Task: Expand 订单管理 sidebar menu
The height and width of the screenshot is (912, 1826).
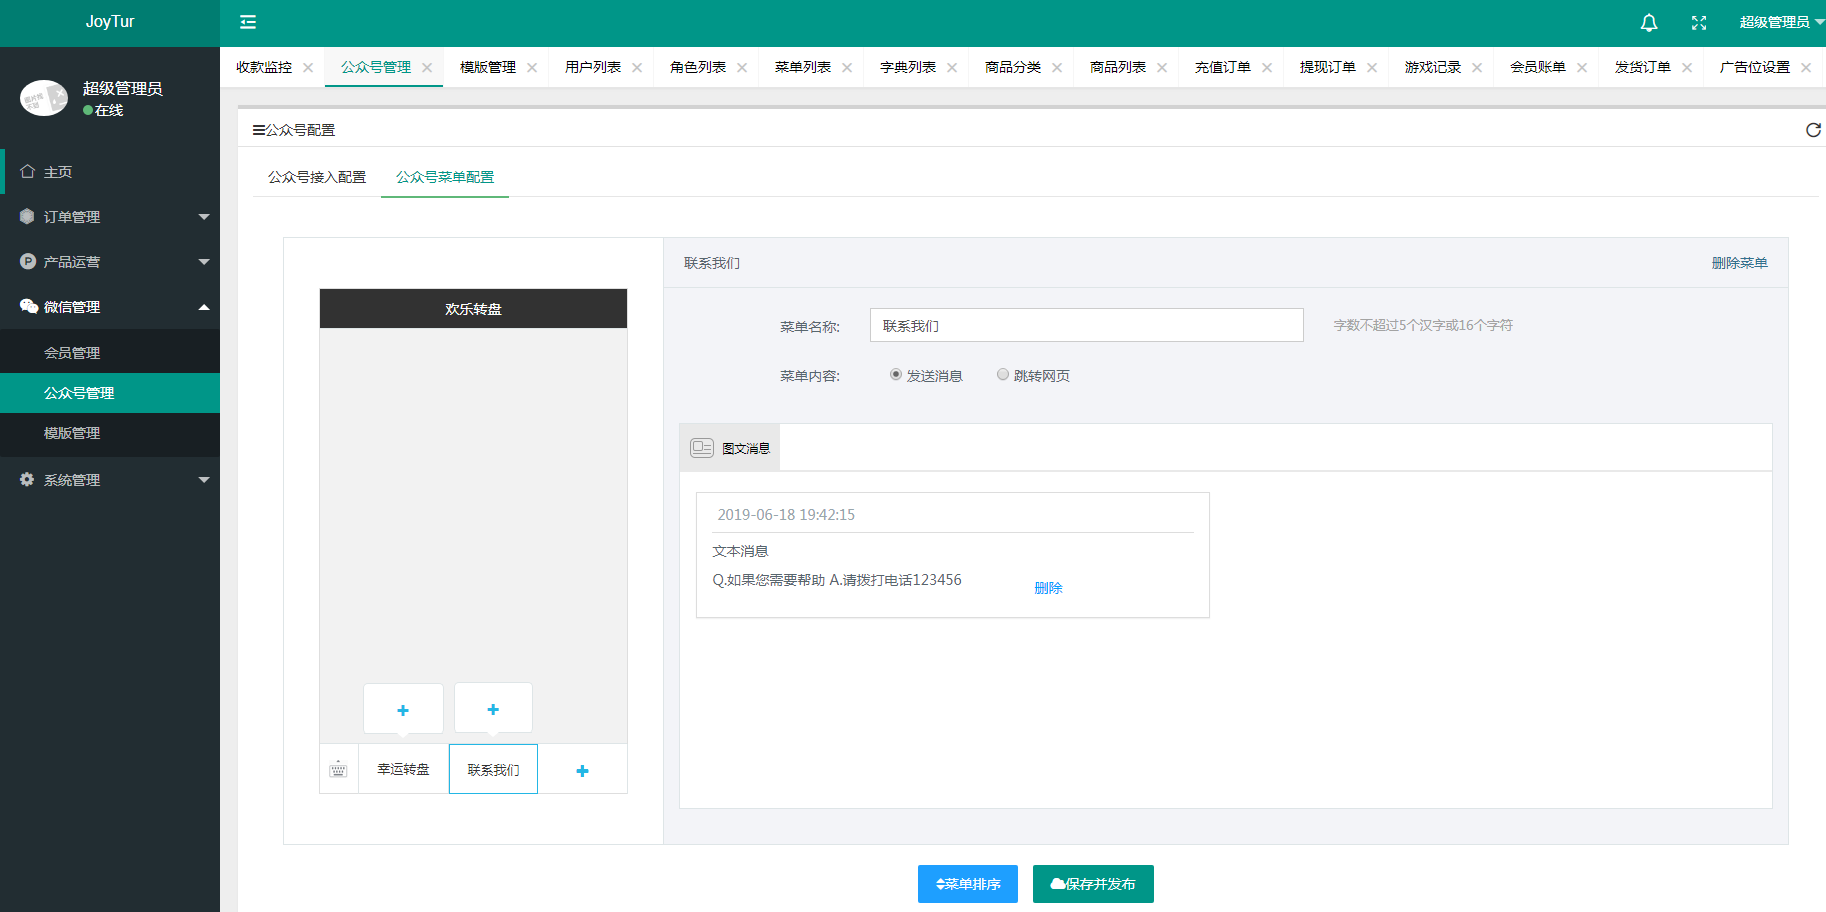Action: 110,217
